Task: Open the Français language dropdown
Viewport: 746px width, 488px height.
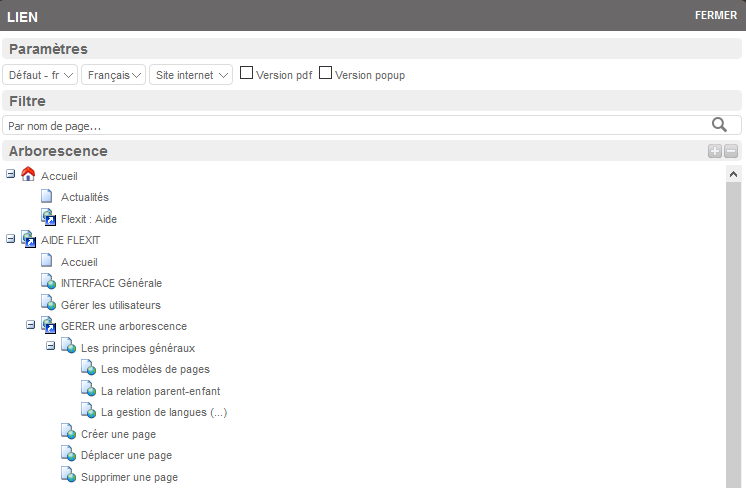Action: click(114, 75)
